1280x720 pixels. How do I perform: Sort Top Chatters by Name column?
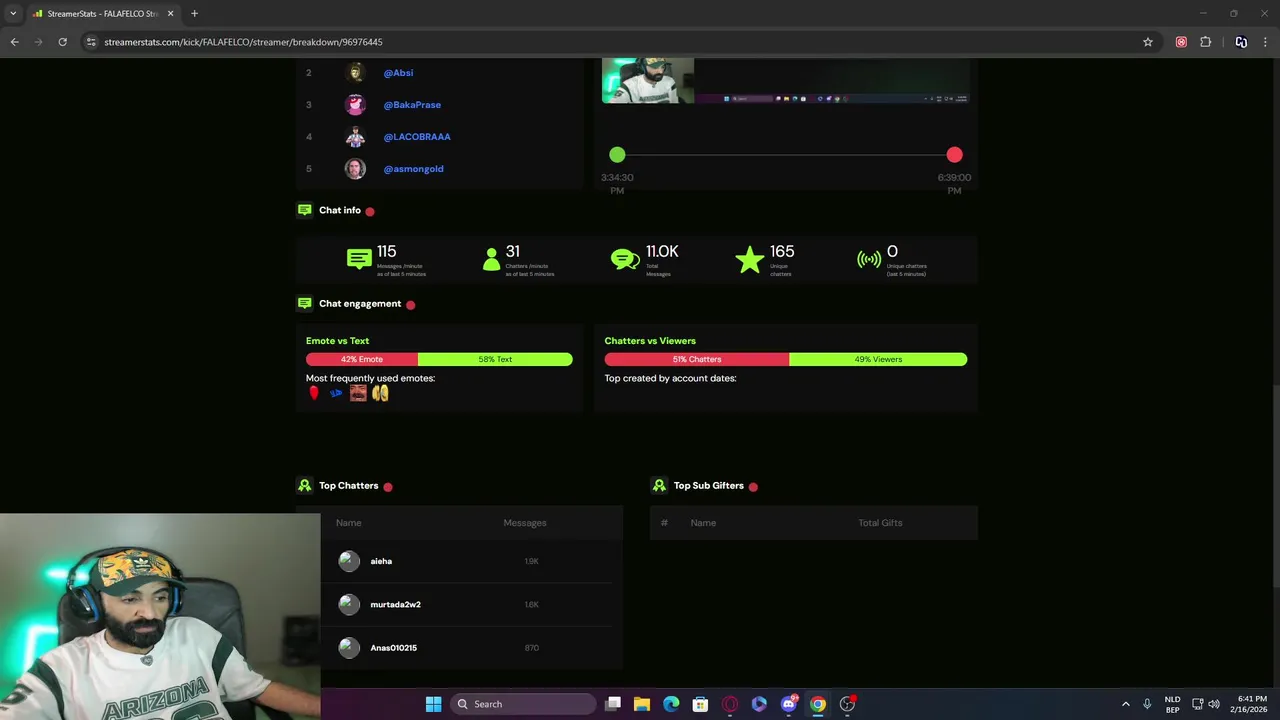(x=348, y=522)
